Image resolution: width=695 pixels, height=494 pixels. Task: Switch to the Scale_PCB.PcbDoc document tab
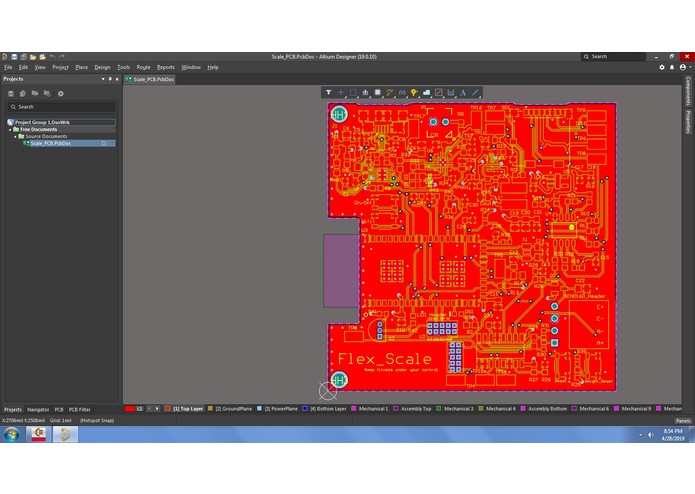click(150, 79)
